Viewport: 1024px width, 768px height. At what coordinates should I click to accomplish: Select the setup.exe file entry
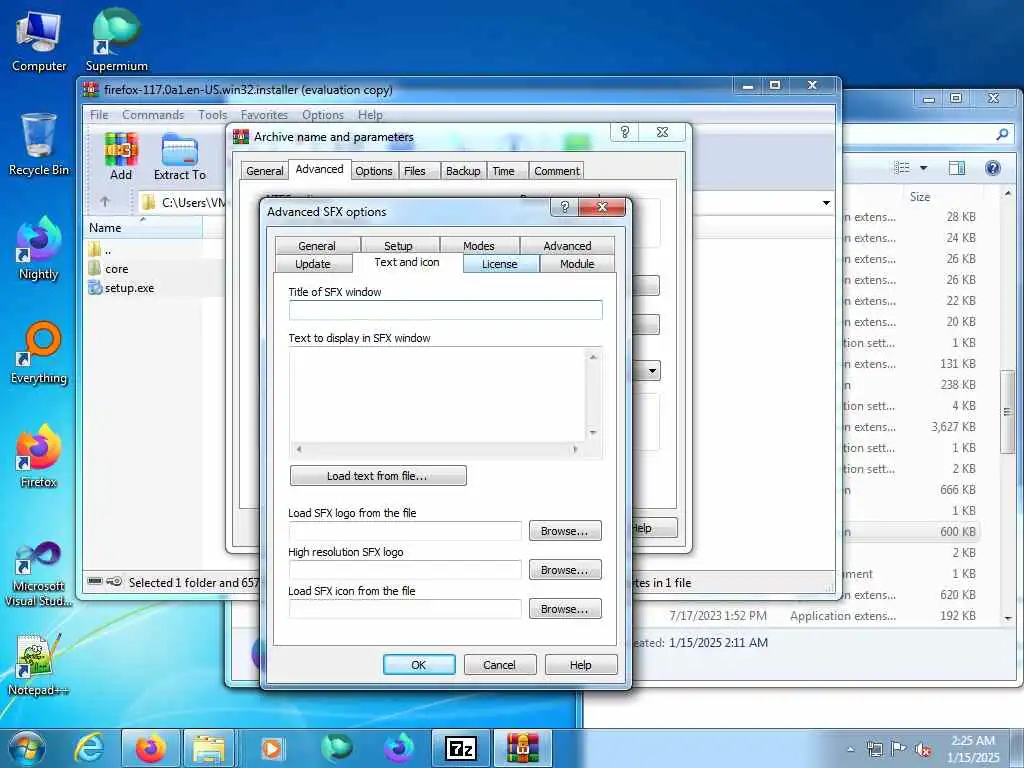click(x=122, y=288)
